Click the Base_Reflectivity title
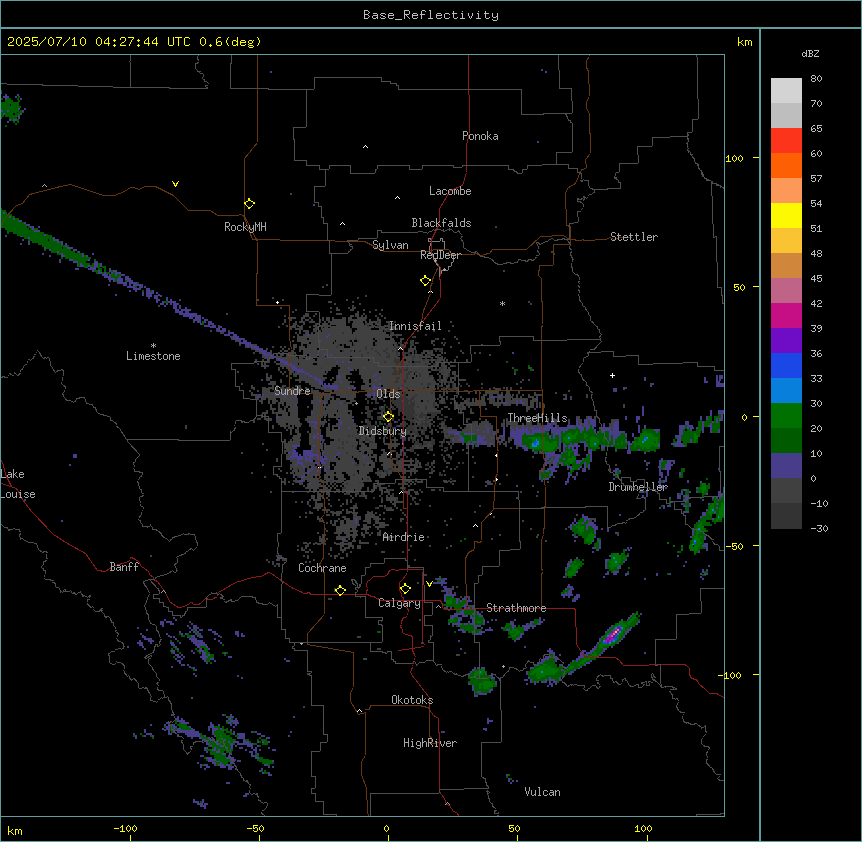 pos(431,15)
